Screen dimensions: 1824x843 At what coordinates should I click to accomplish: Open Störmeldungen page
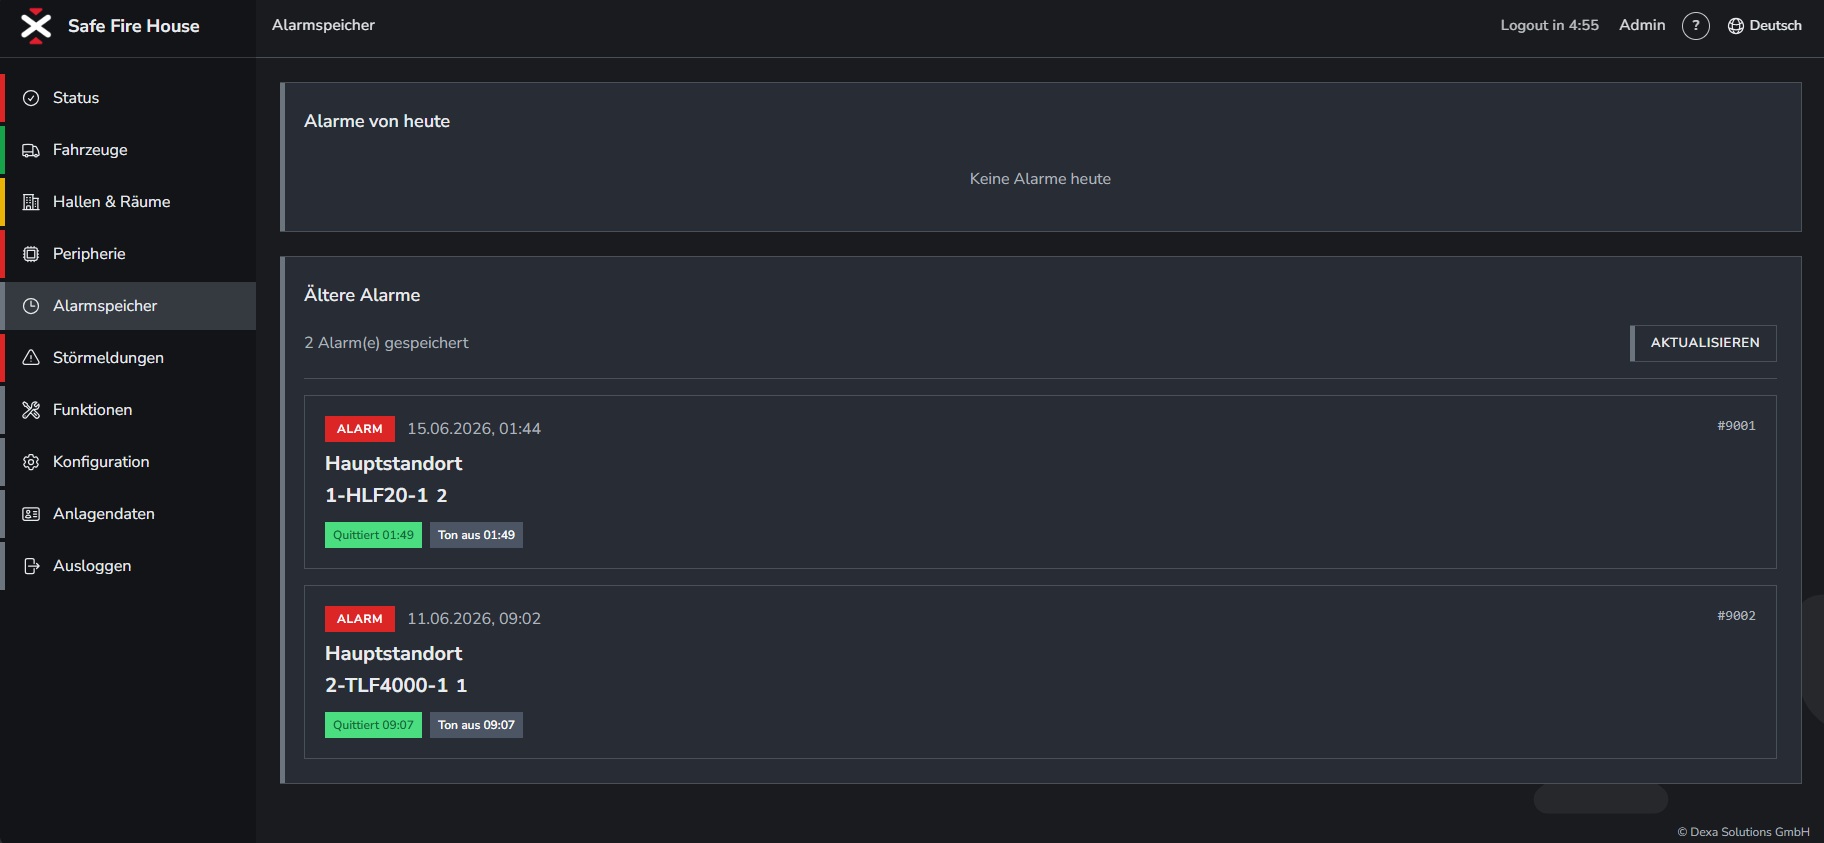click(128, 358)
